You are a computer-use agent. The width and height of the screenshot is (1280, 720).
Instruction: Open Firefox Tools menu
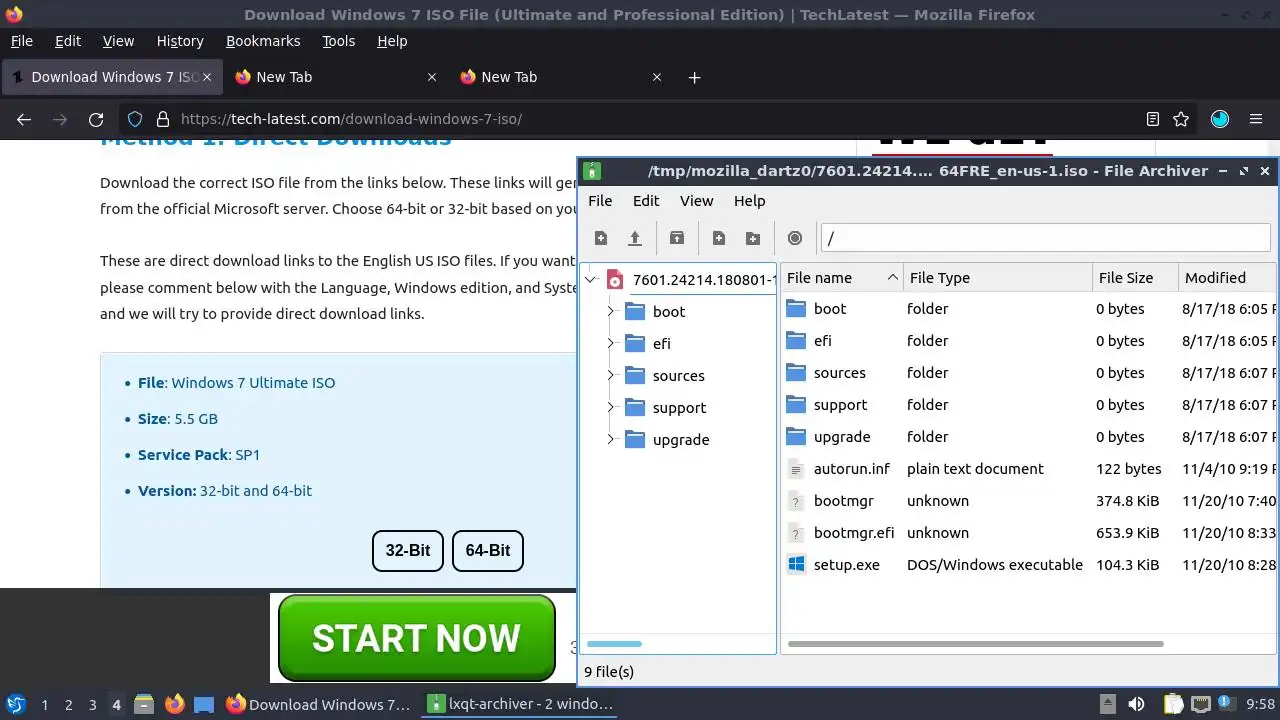(339, 41)
